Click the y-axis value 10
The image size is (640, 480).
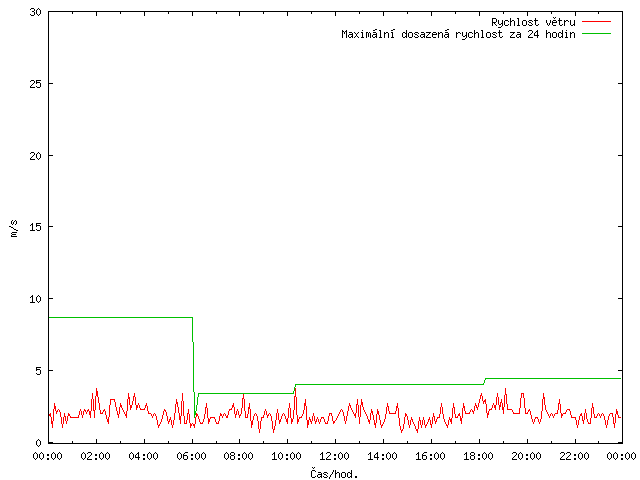pos(36,299)
